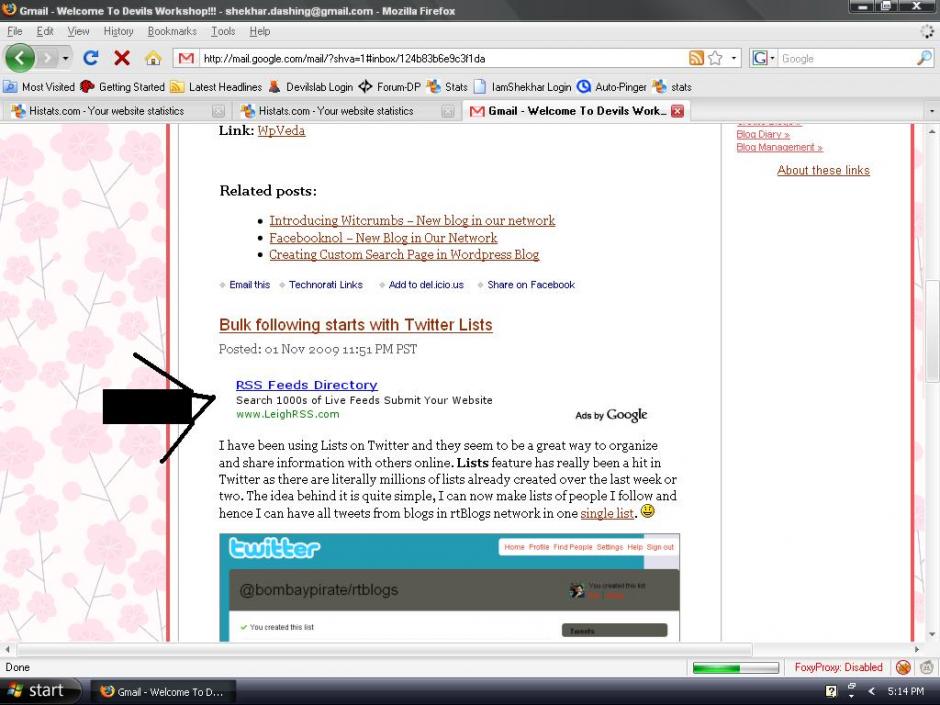Open the address bar history dropdown
Viewport: 940px width, 705px height.
click(733, 58)
